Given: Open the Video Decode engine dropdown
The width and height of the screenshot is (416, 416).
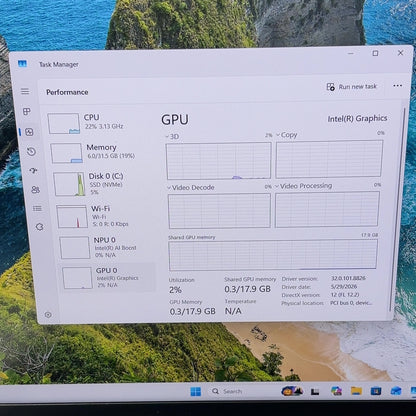Looking at the screenshot, I should (191, 188).
